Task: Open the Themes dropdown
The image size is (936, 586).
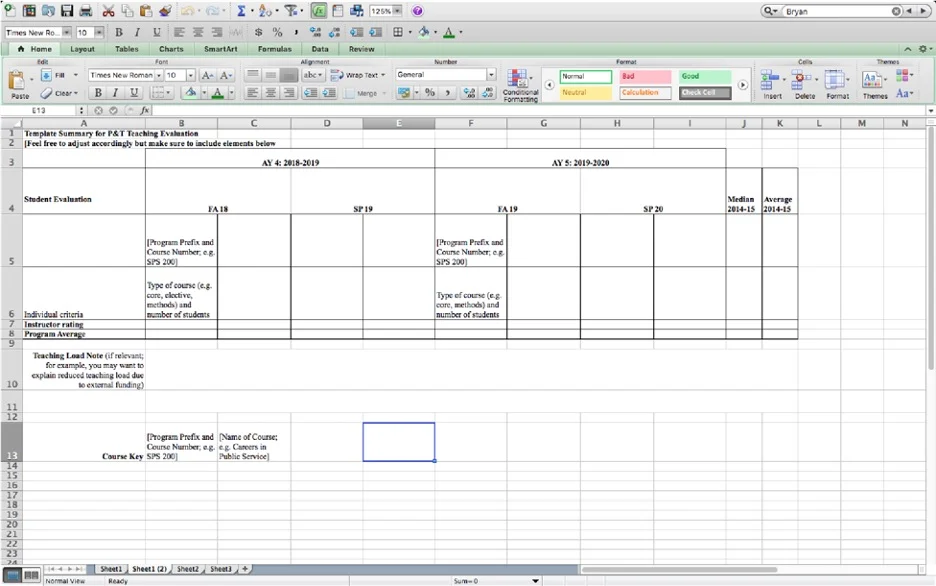Action: [875, 84]
